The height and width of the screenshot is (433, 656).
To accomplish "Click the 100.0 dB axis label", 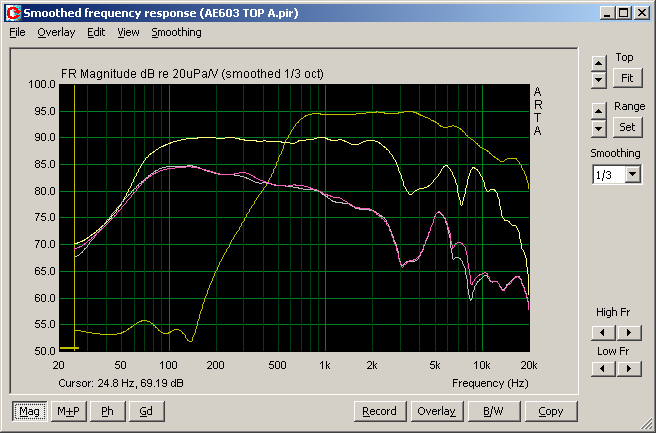I will pyautogui.click(x=42, y=85).
